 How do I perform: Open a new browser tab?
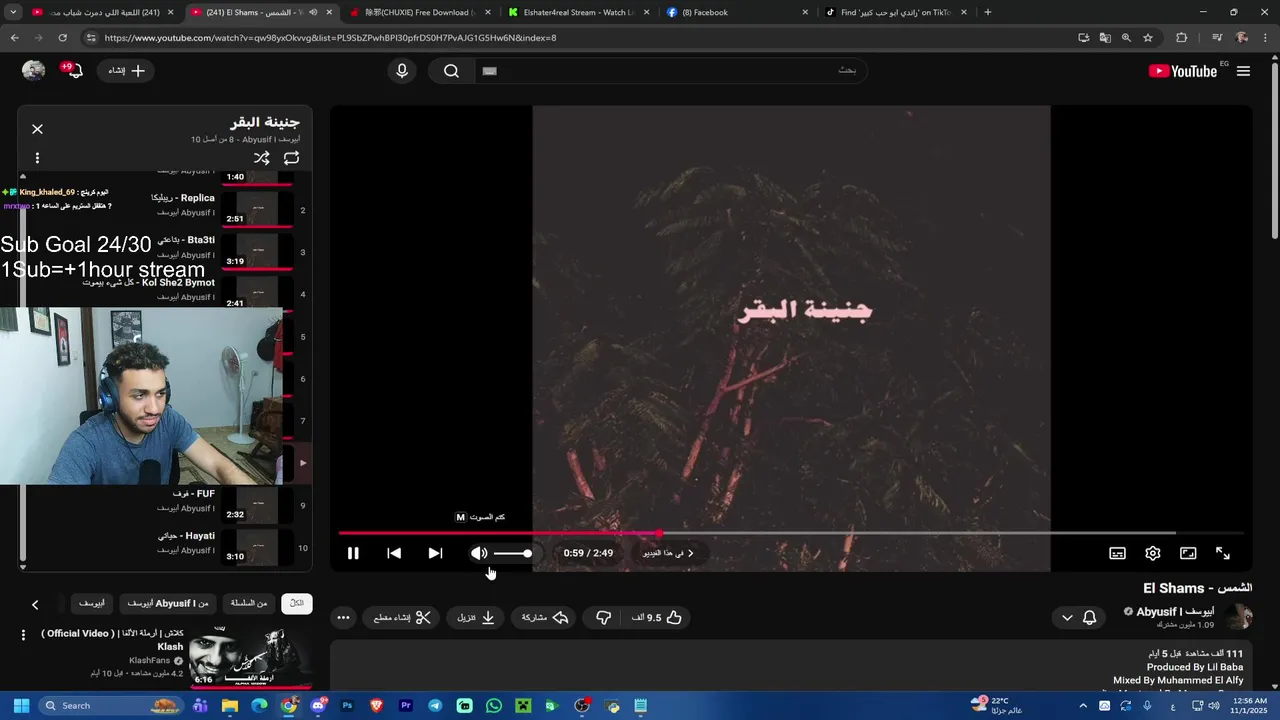click(x=987, y=12)
